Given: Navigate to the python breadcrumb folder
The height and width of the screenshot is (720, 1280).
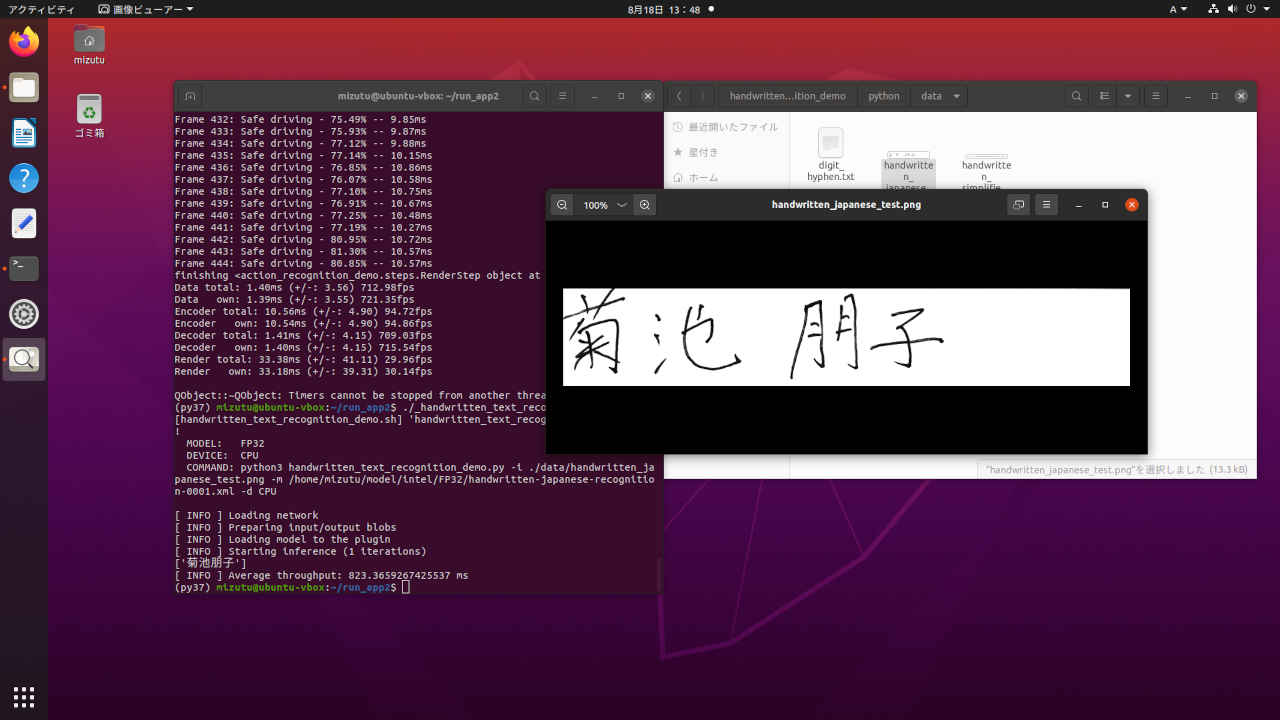Looking at the screenshot, I should tap(884, 95).
